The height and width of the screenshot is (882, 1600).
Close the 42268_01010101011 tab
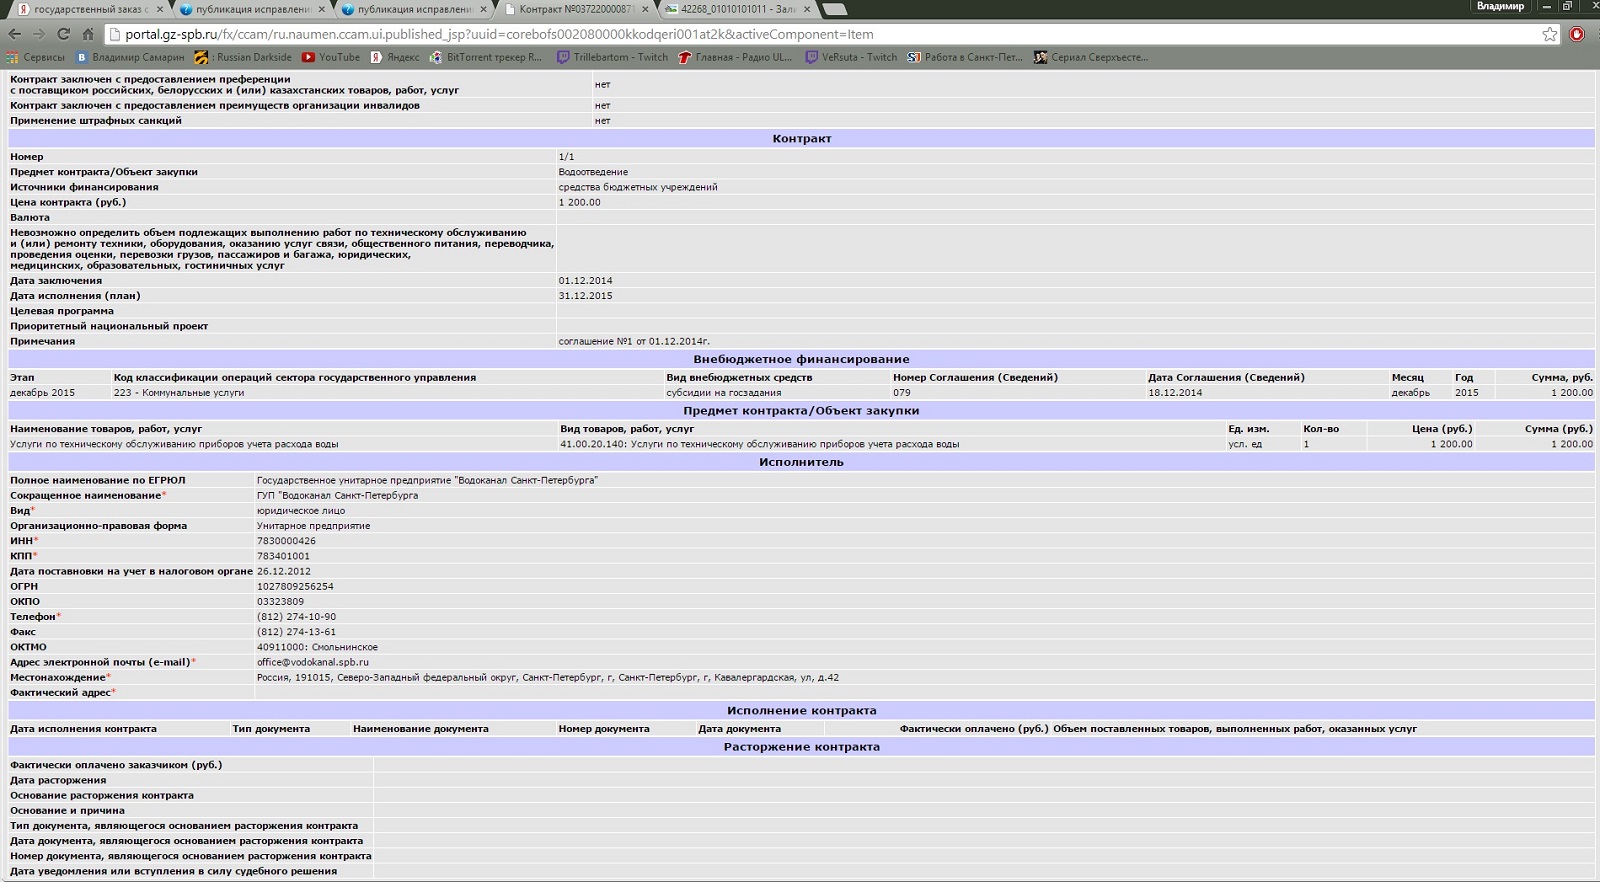click(x=807, y=9)
